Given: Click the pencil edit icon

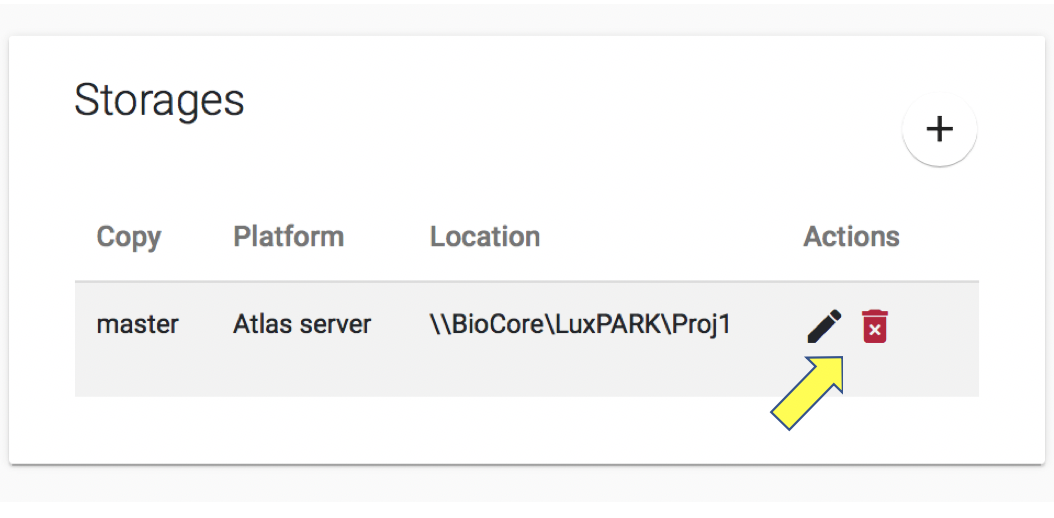Looking at the screenshot, I should click(x=824, y=326).
